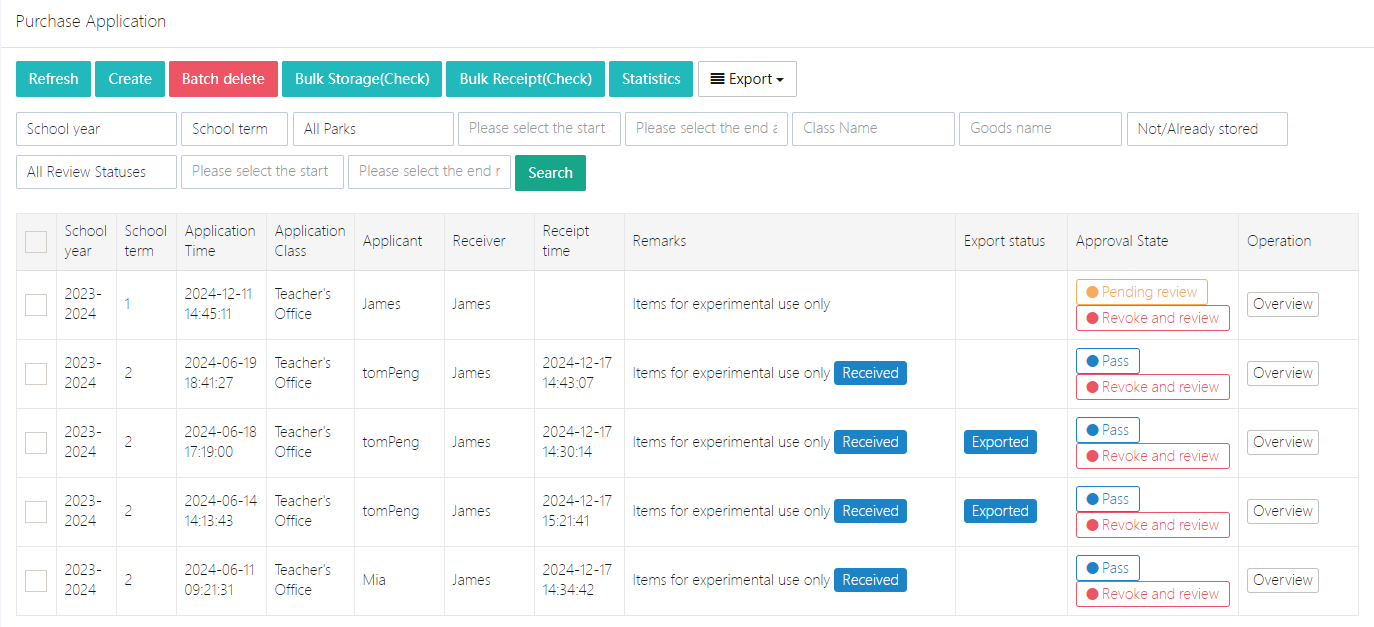Open Overview for the 2024-06-19 application

1282,373
